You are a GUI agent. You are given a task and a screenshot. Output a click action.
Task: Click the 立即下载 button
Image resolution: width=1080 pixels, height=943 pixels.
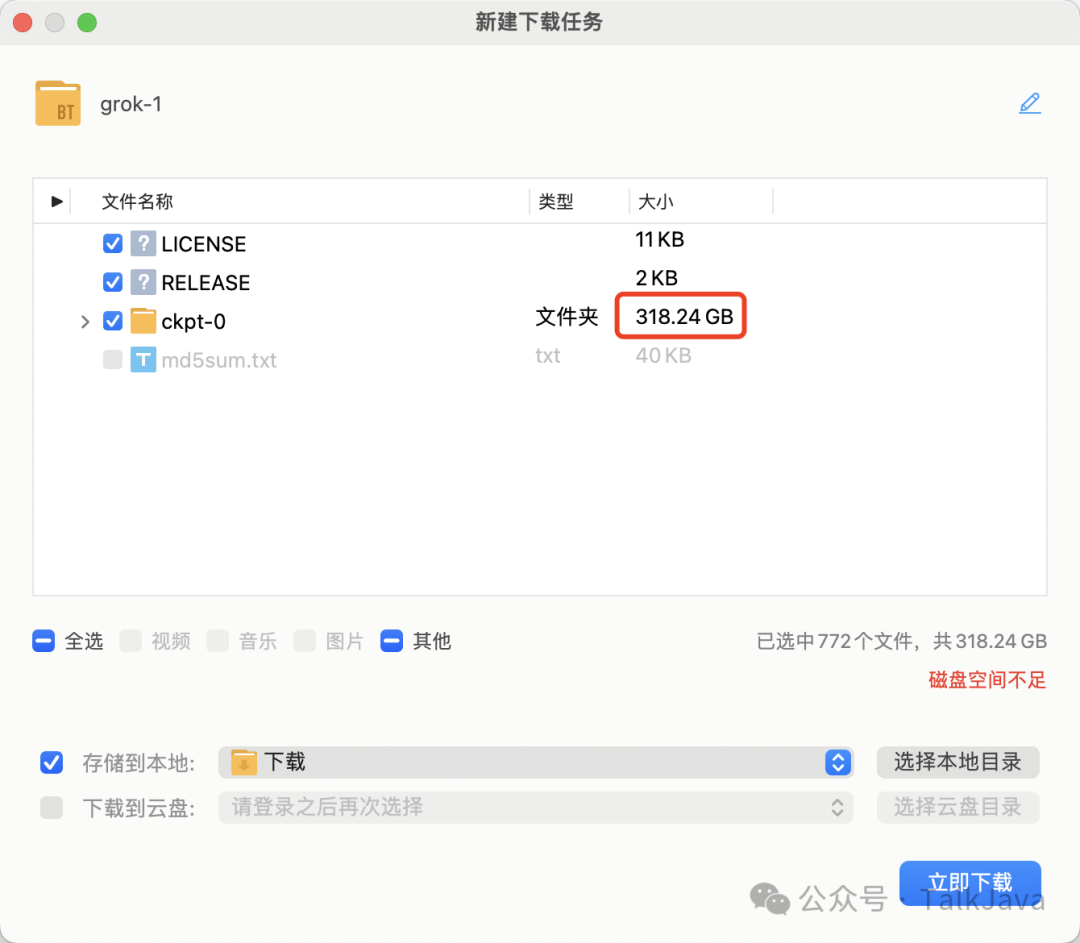pos(969,882)
